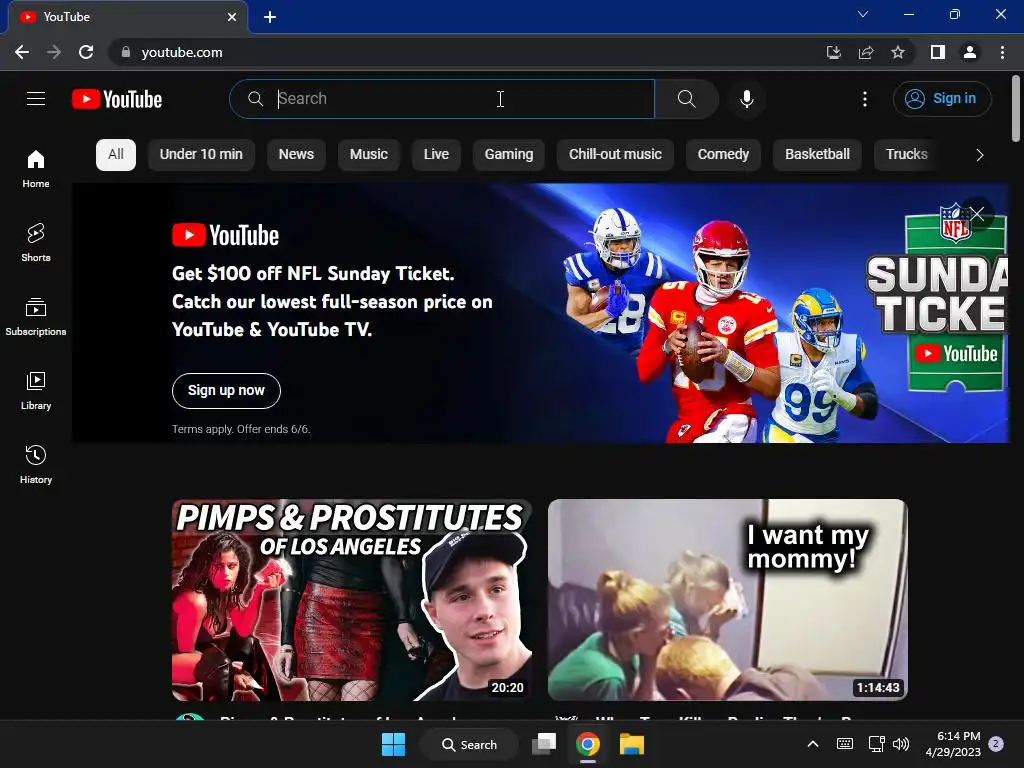The height and width of the screenshot is (768, 1024).
Task: Click the page vertical scrollbar
Action: (x=1016, y=110)
